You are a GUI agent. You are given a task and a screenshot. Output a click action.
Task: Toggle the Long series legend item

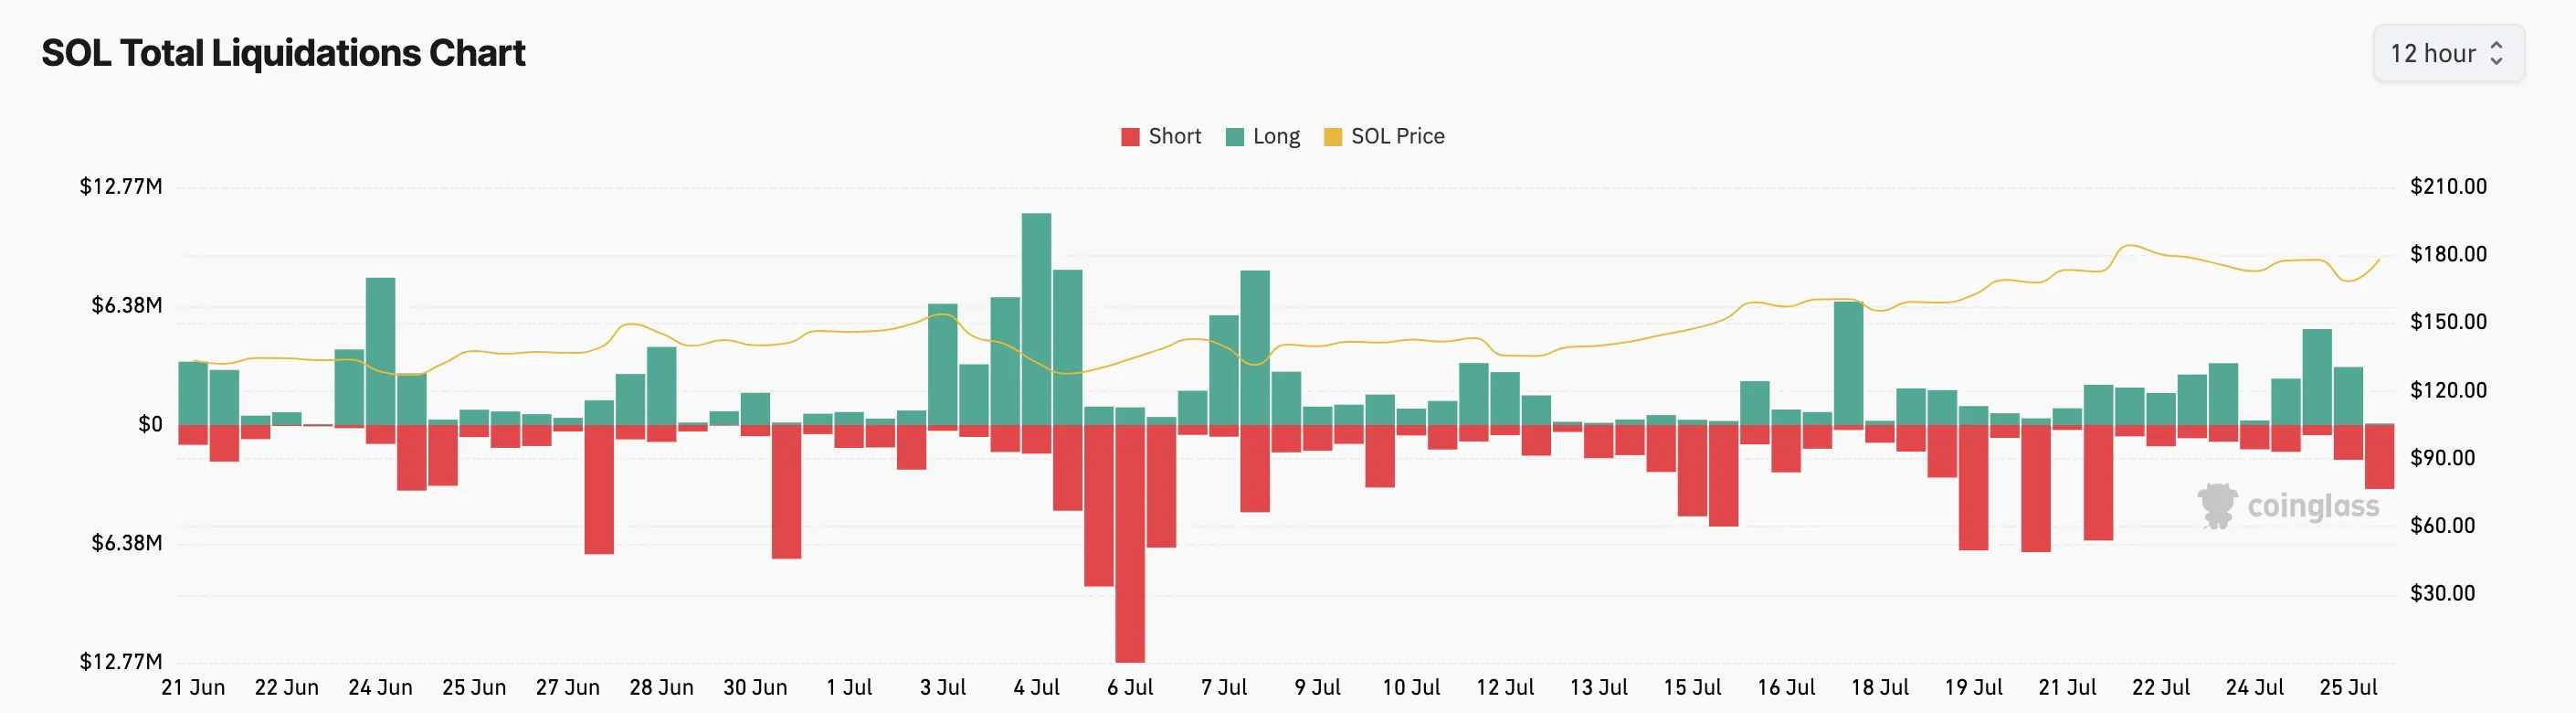click(1263, 136)
